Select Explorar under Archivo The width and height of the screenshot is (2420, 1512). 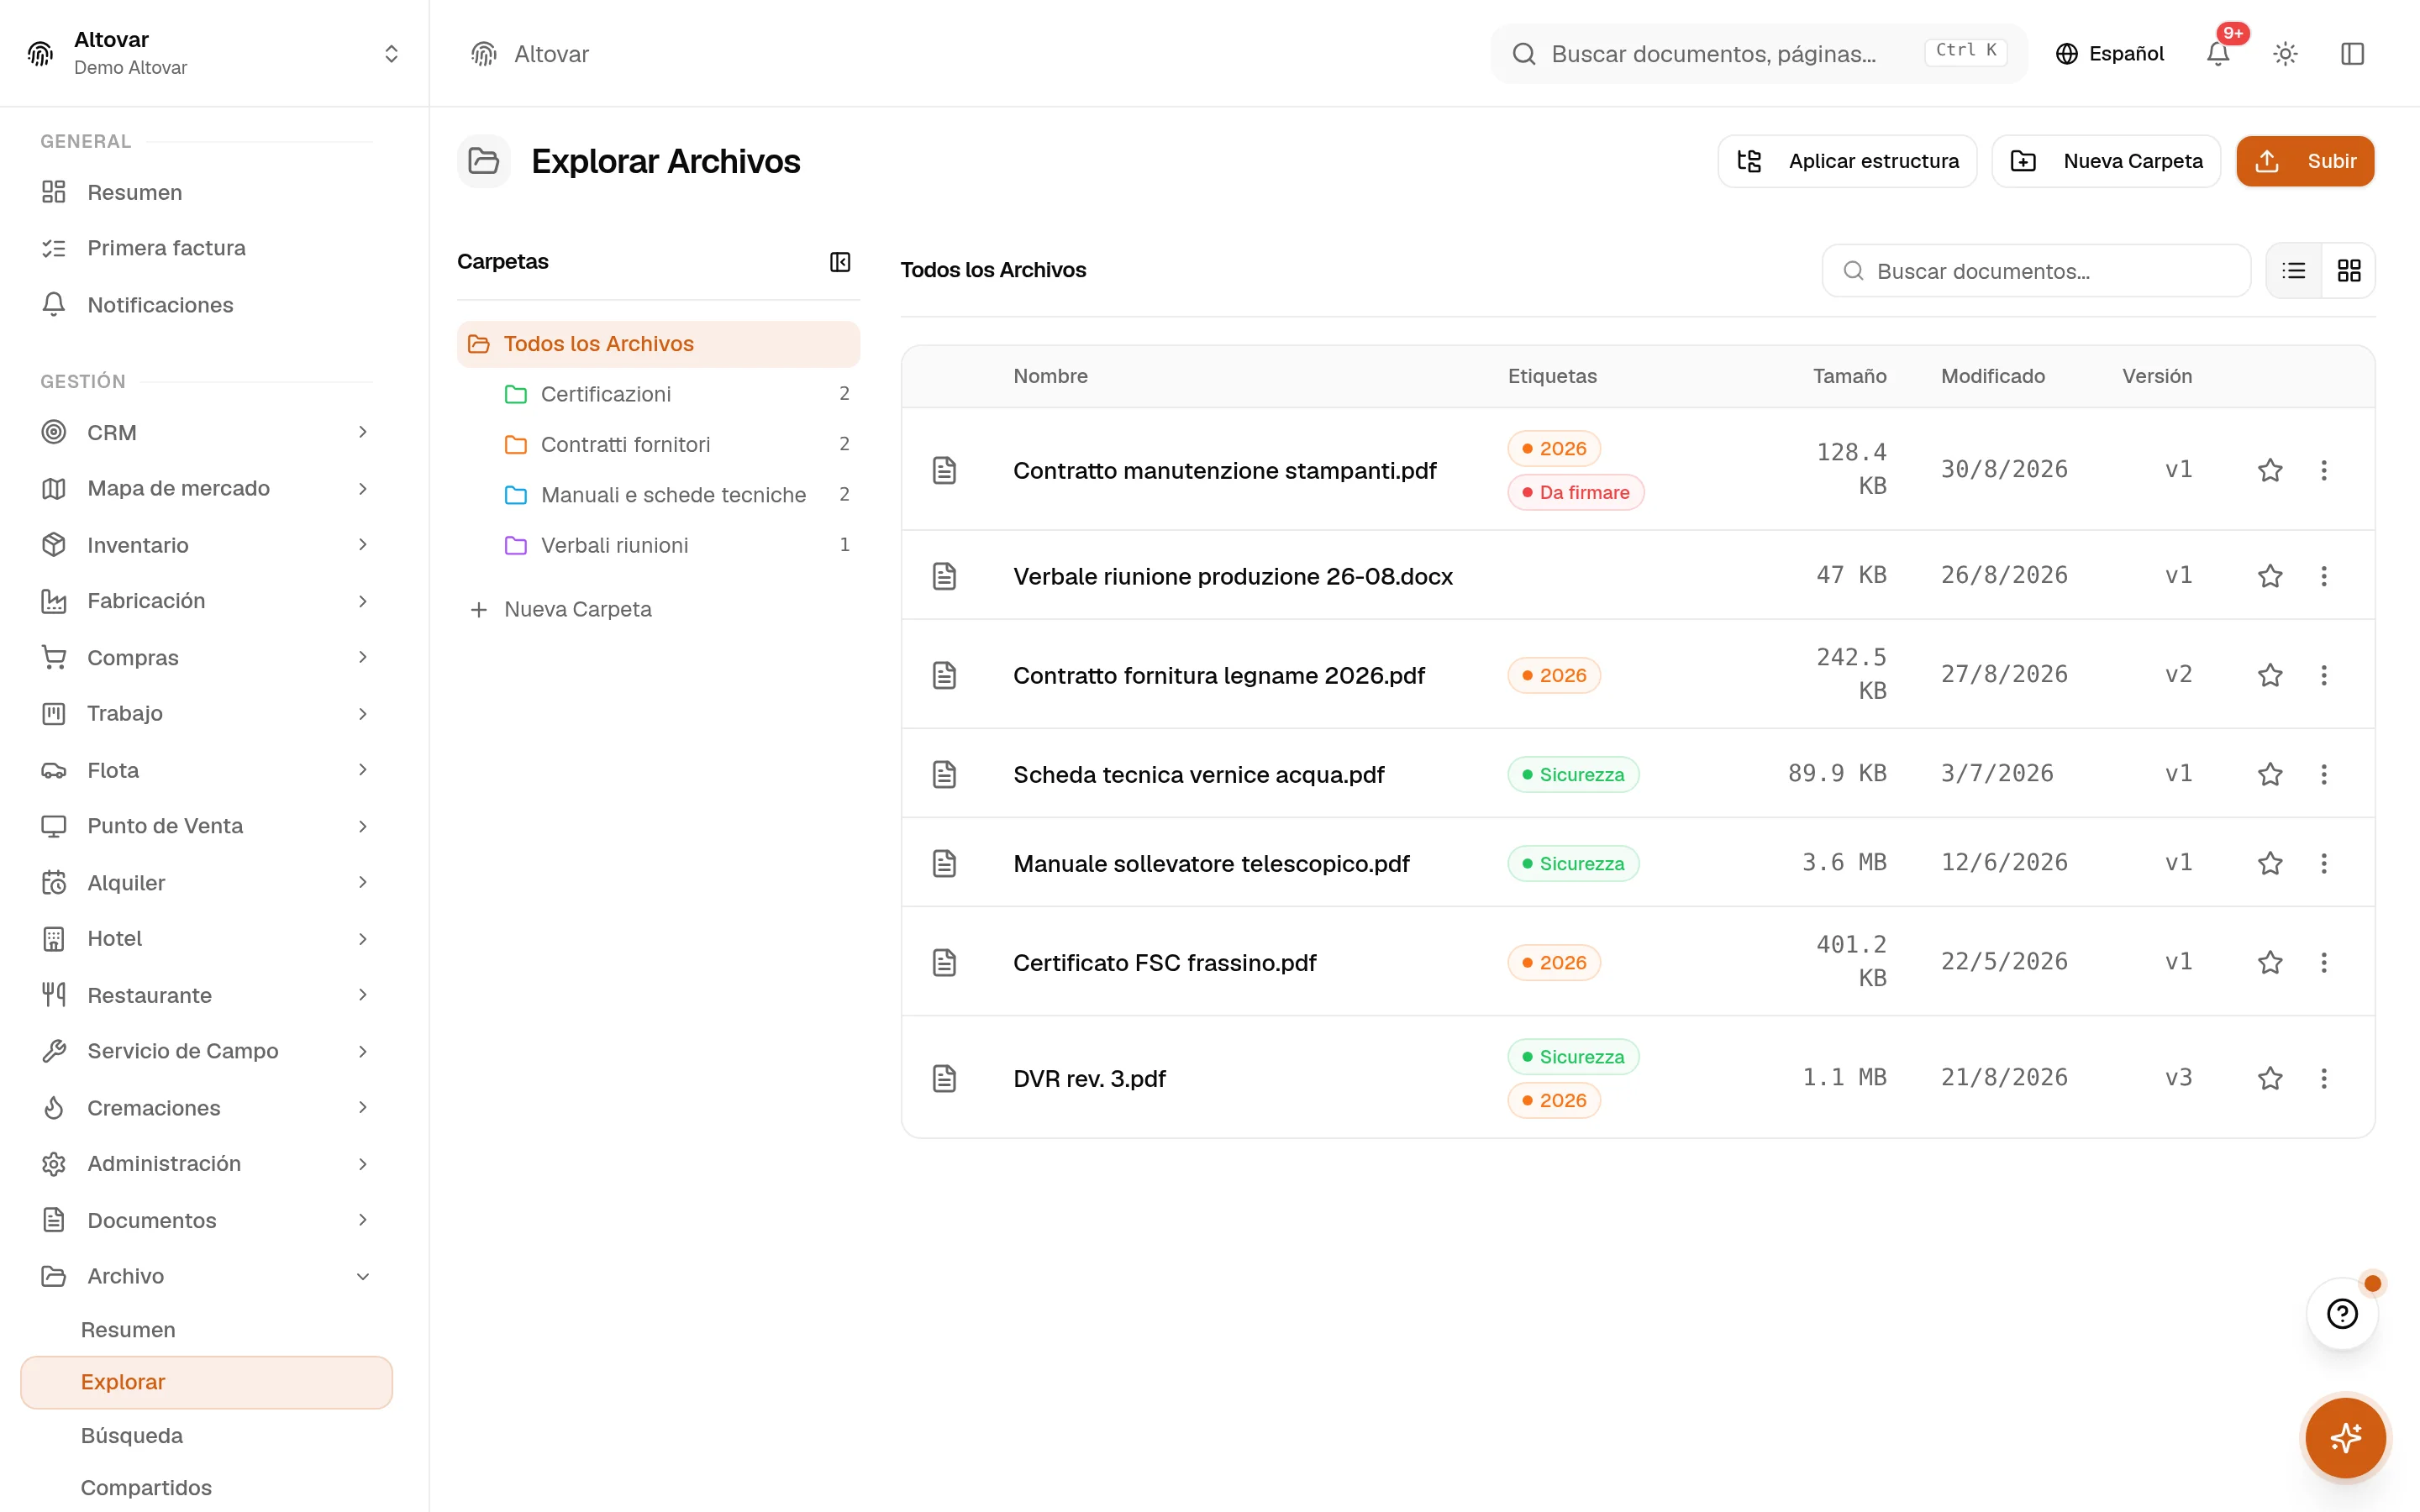206,1382
